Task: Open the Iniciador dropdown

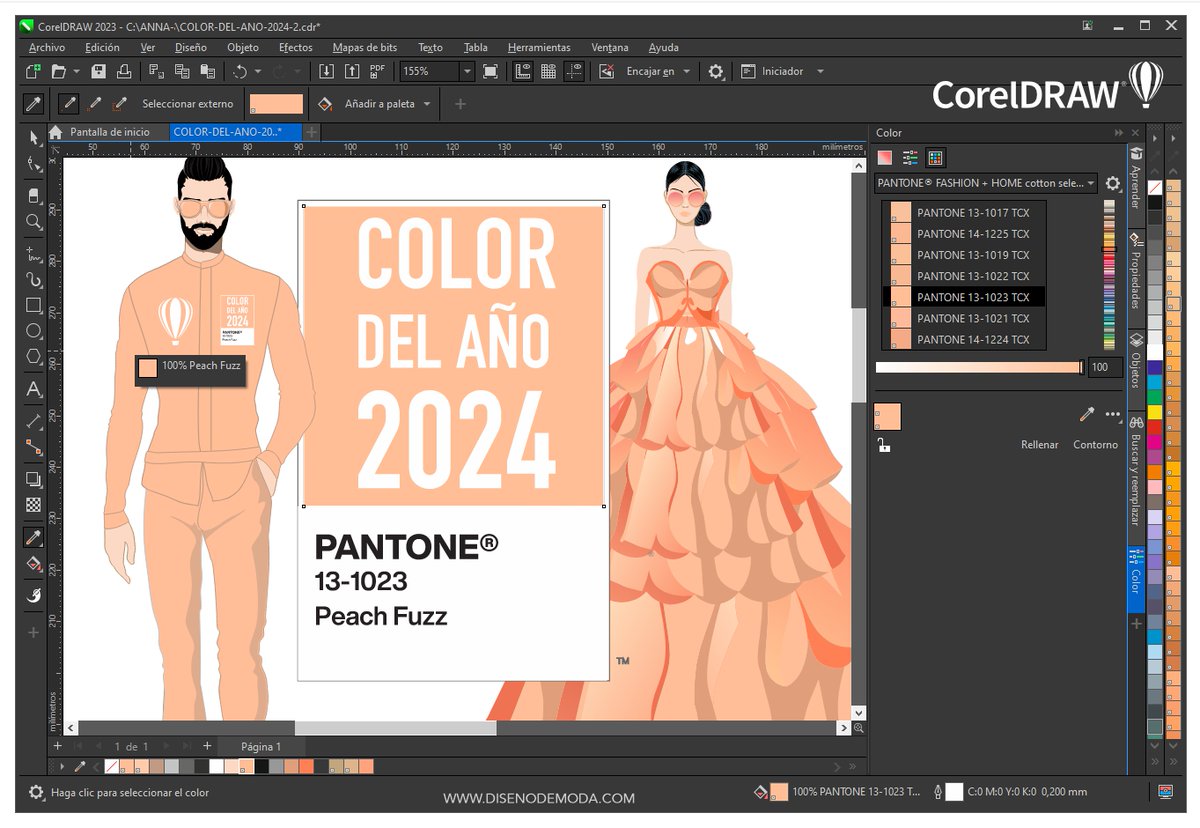Action: coord(820,71)
